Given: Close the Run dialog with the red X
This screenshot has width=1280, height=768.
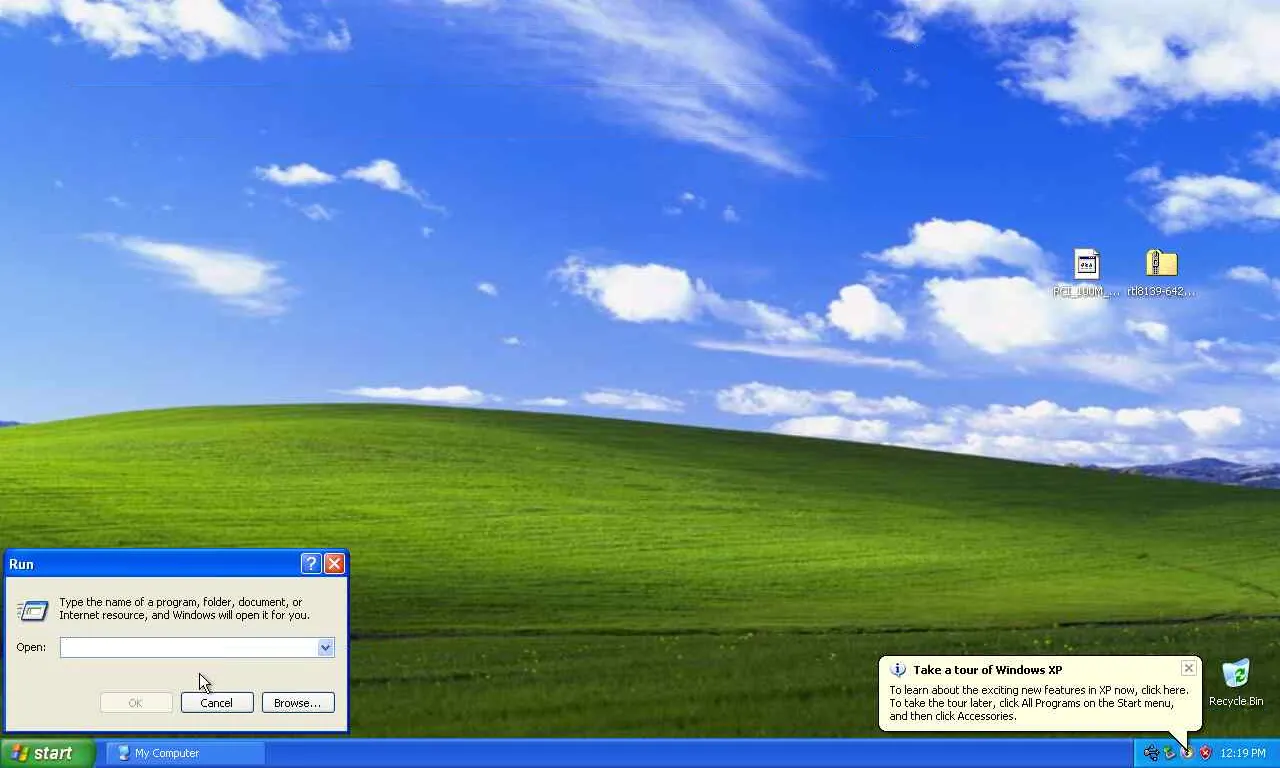Looking at the screenshot, I should click(x=335, y=564).
